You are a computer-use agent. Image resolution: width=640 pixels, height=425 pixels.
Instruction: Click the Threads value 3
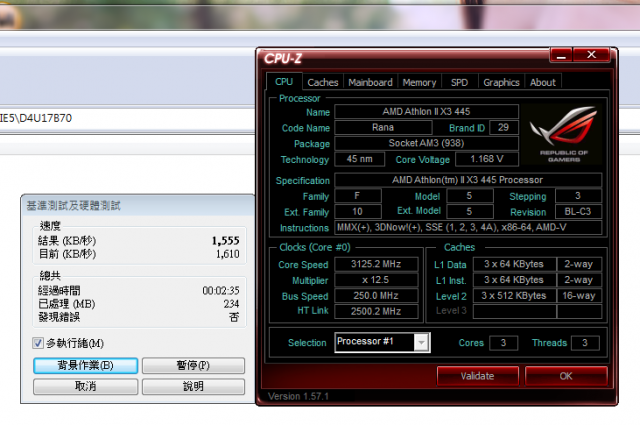pos(585,343)
